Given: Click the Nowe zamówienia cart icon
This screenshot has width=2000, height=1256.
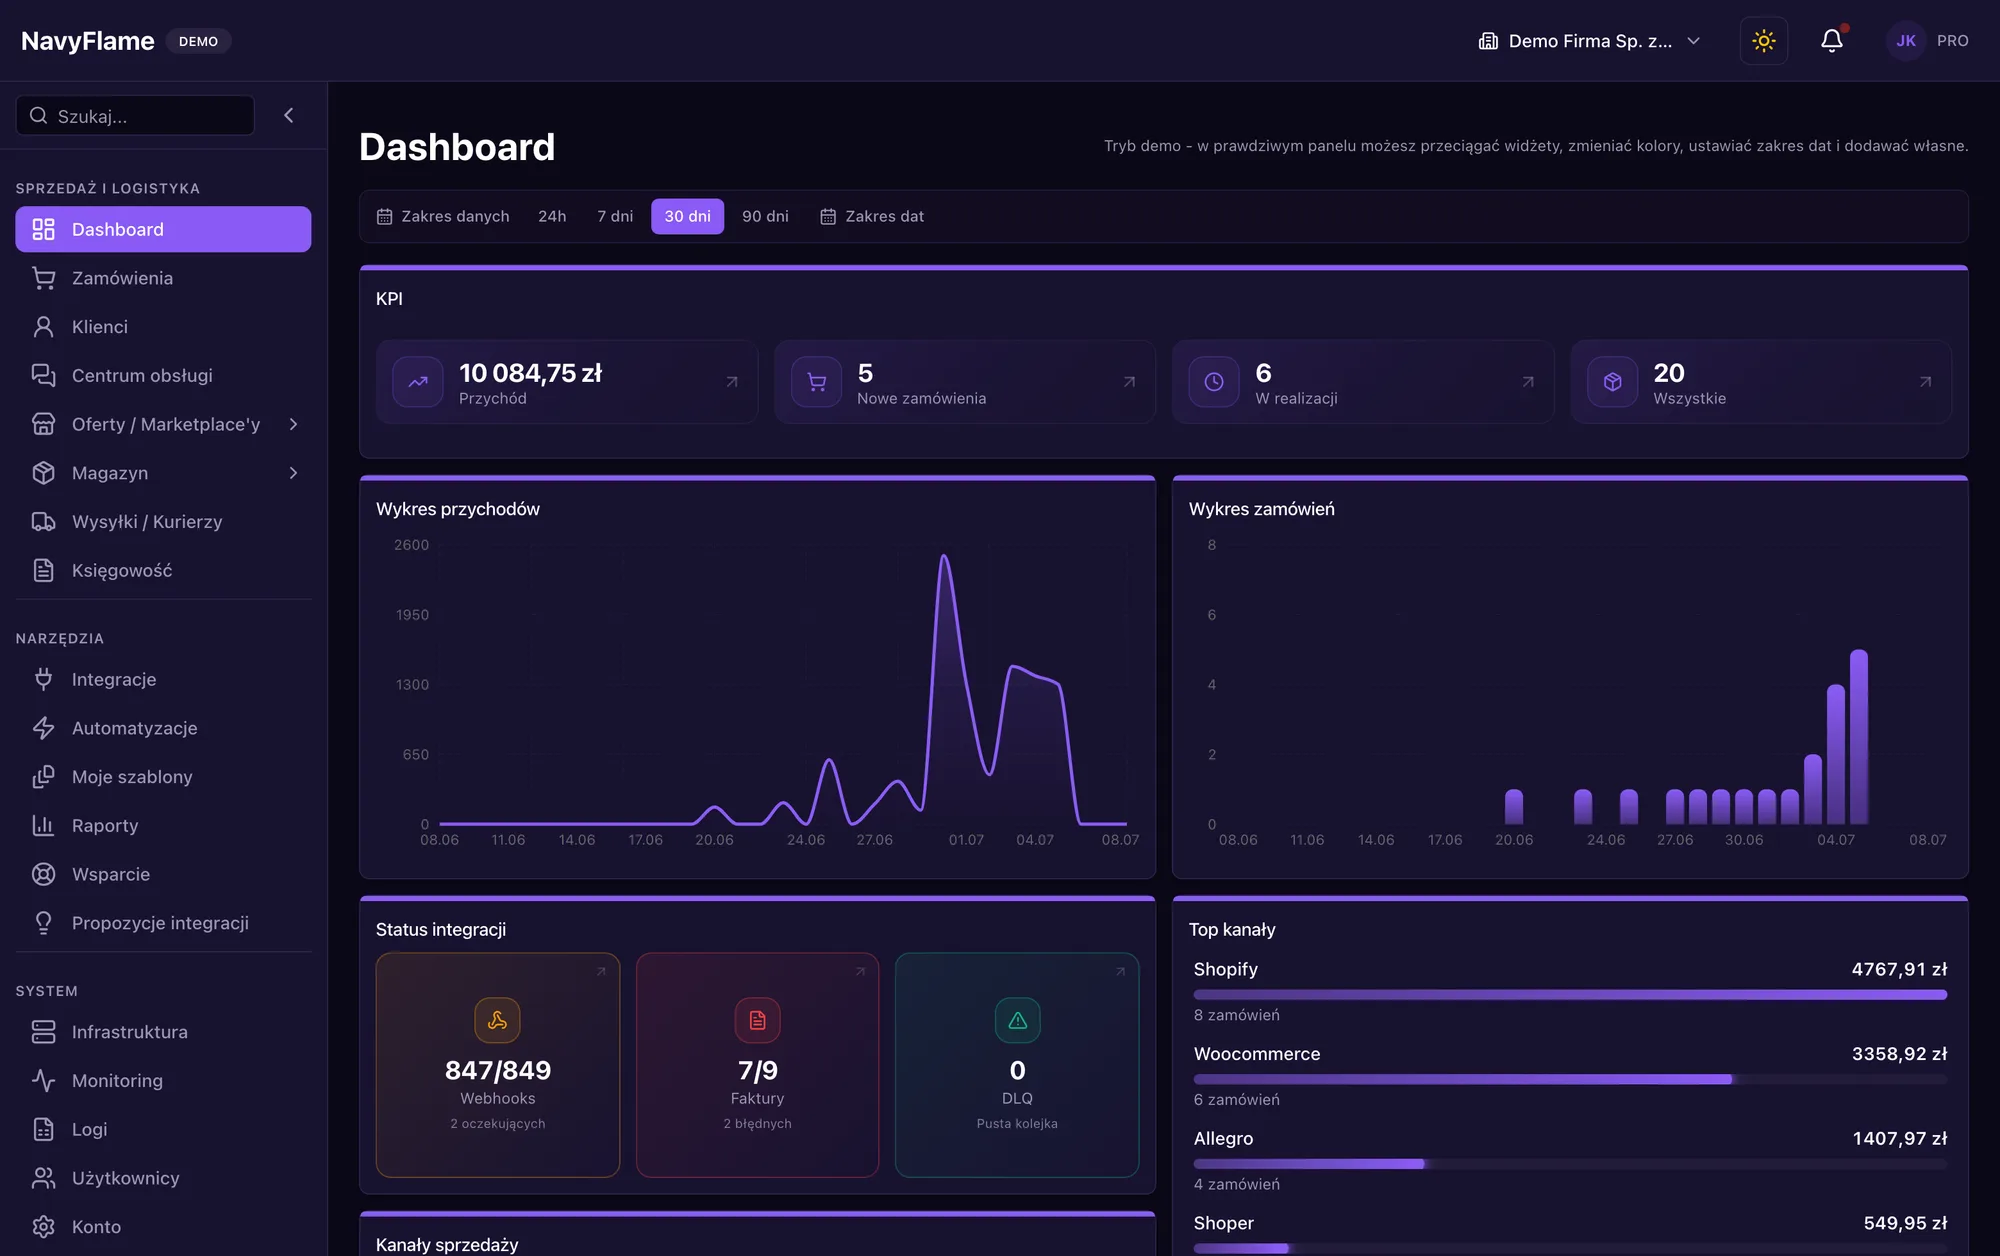Looking at the screenshot, I should pos(816,382).
